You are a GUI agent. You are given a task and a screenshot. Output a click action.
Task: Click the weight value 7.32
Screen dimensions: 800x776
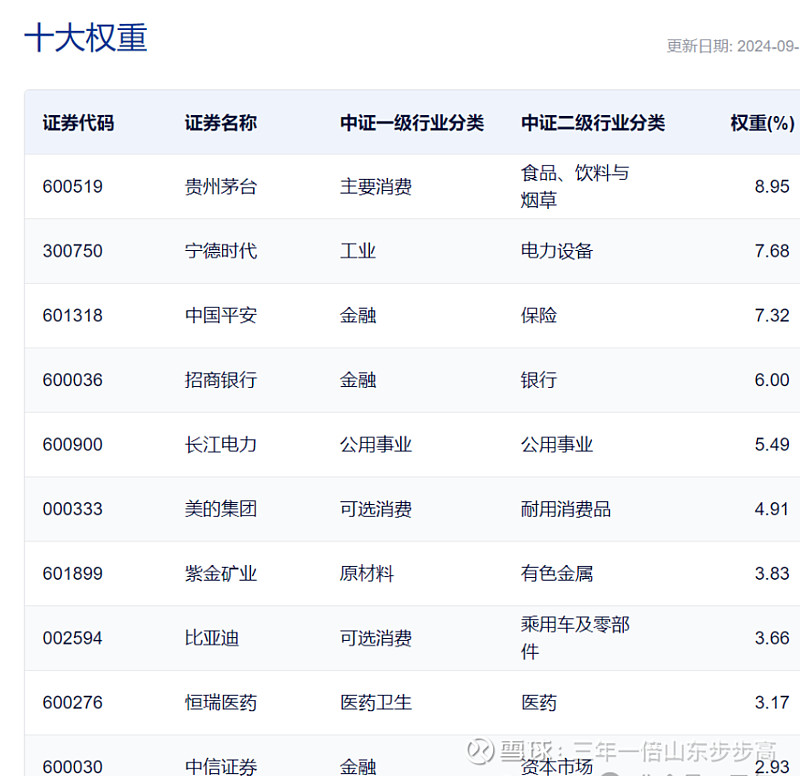pyautogui.click(x=772, y=316)
